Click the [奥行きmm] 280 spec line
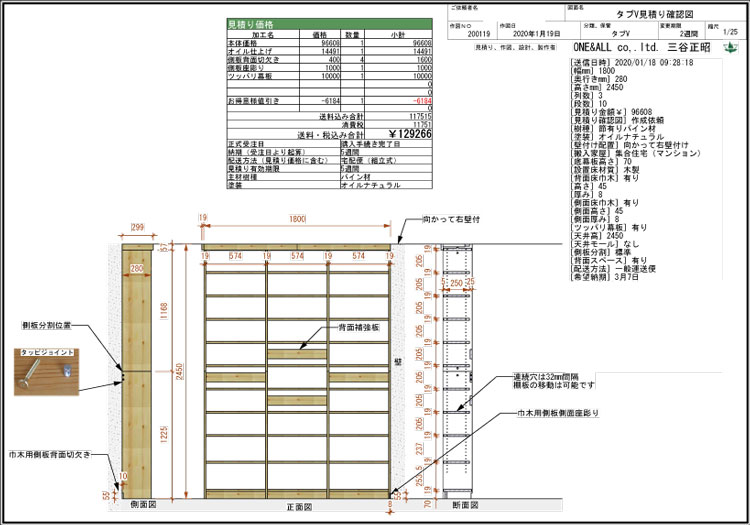The image size is (750, 525). point(599,79)
